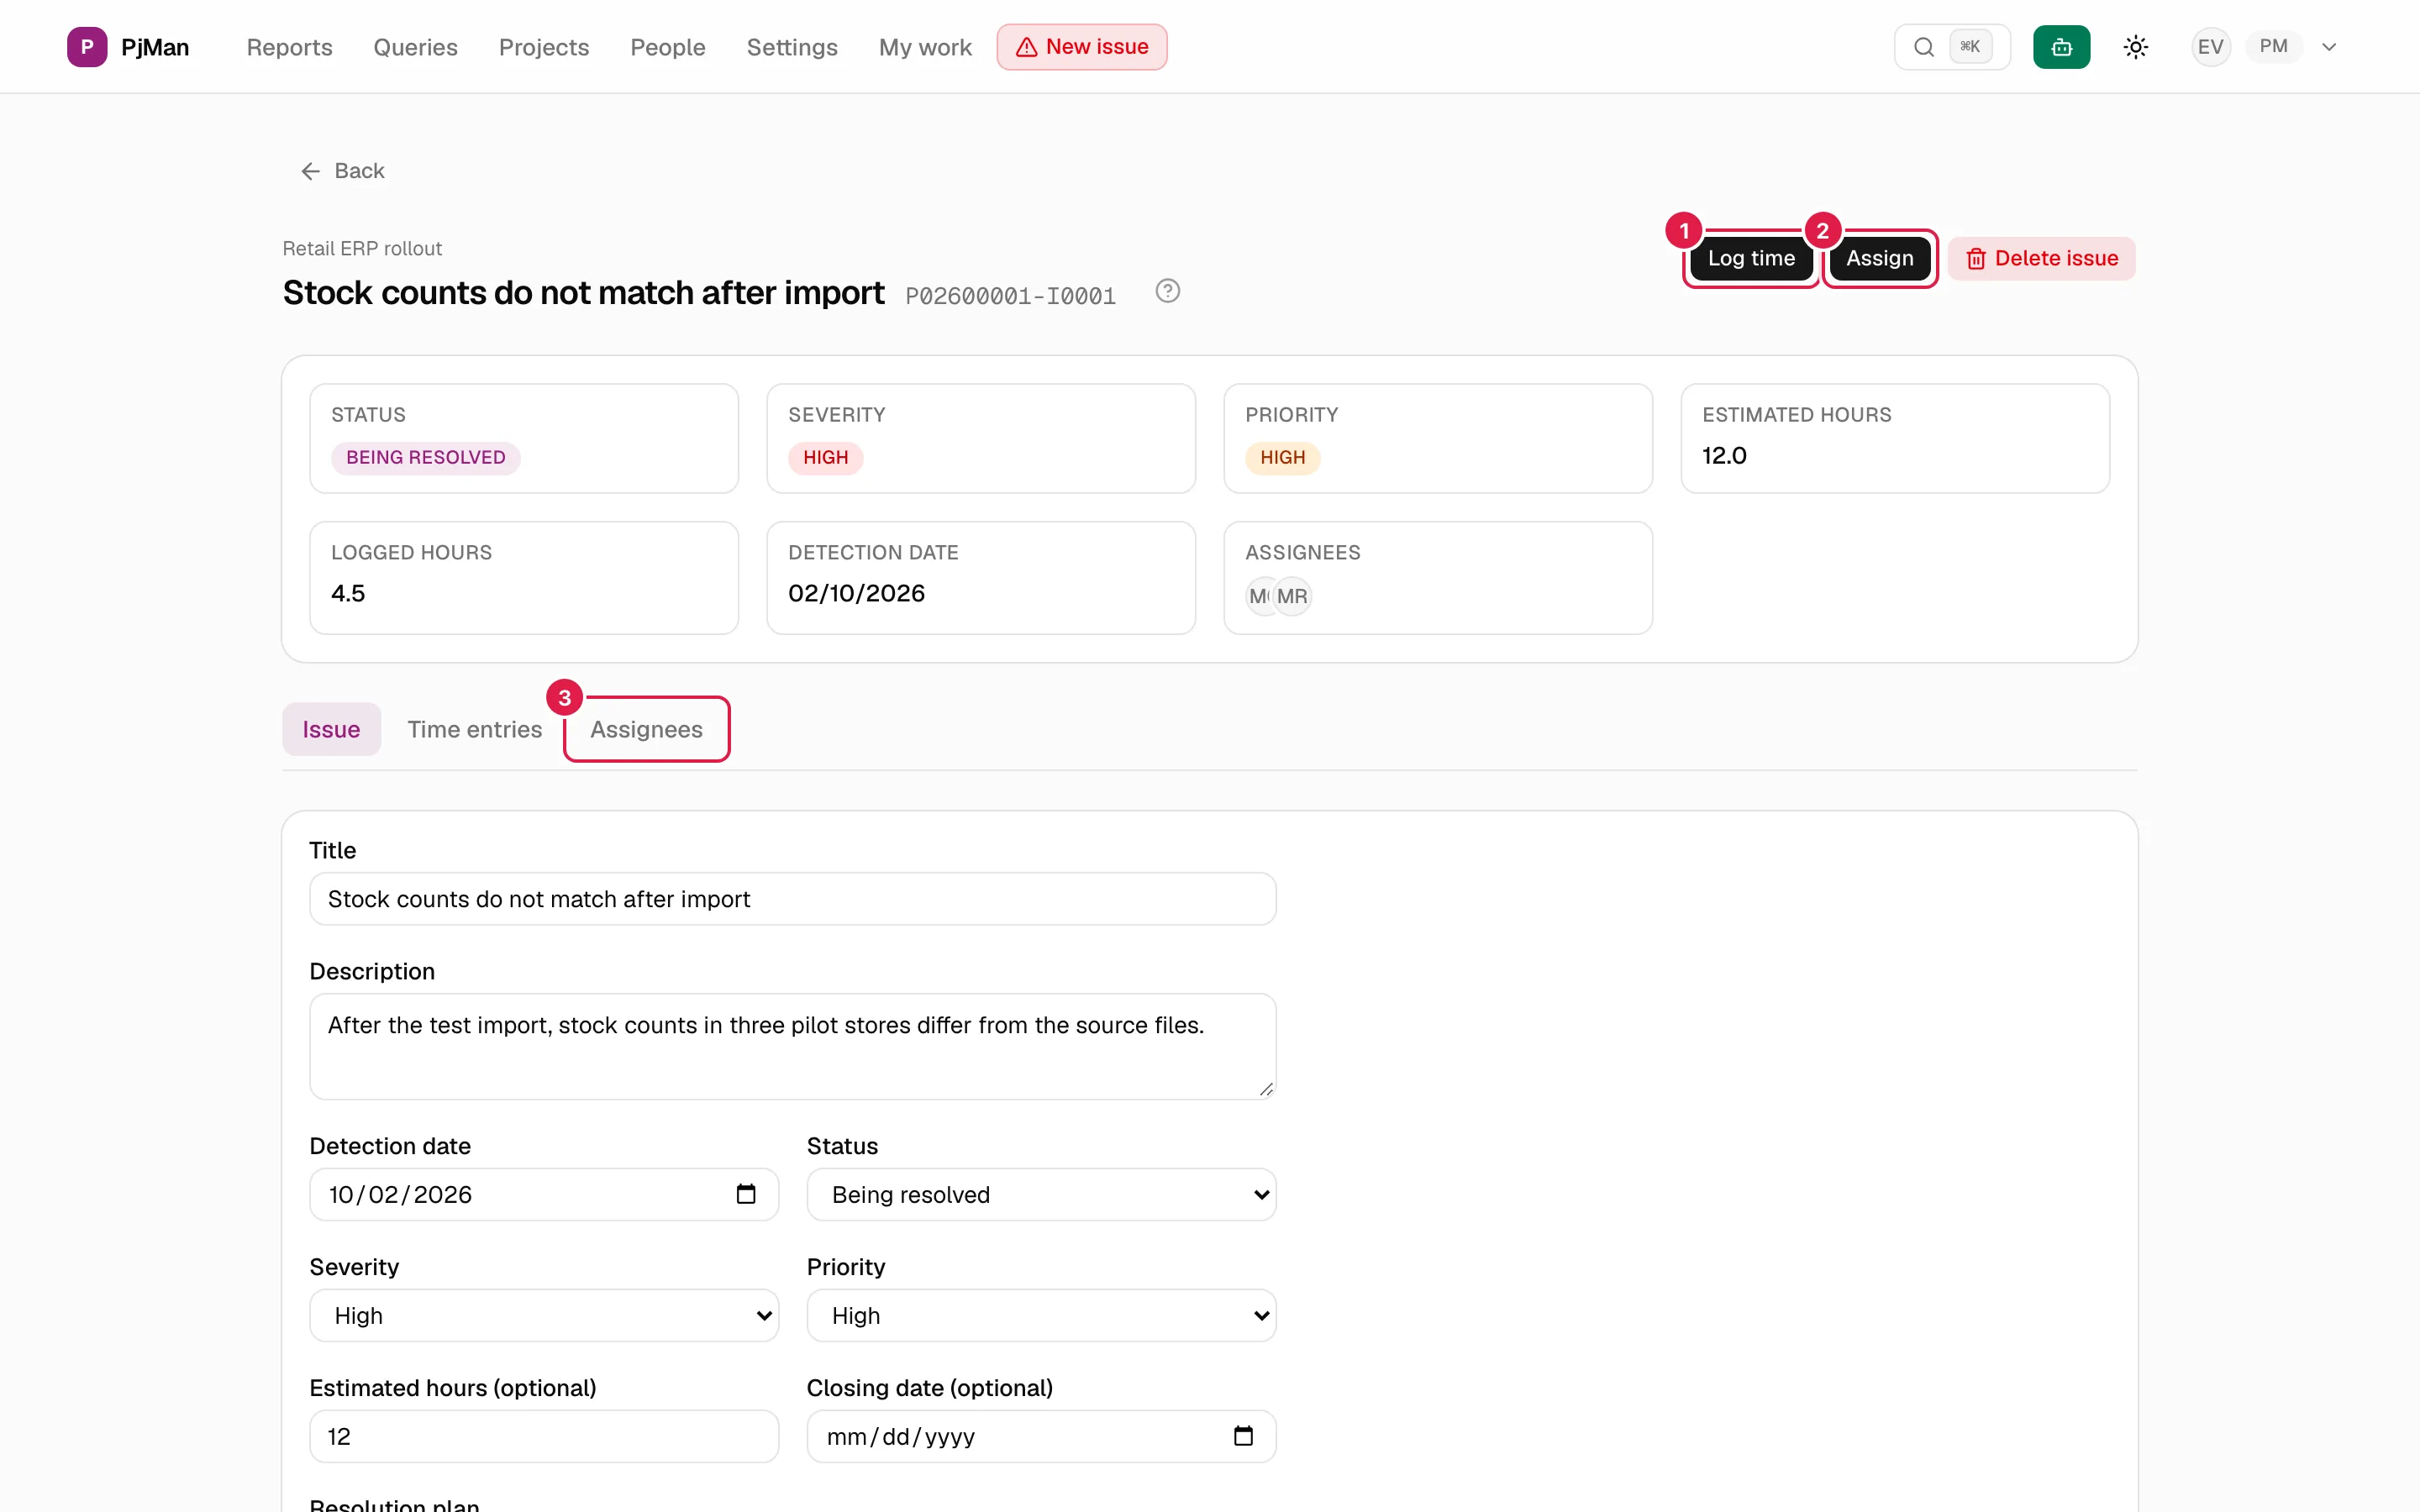Click the EV user avatar
Viewport: 2420px width, 1512px height.
2210,47
